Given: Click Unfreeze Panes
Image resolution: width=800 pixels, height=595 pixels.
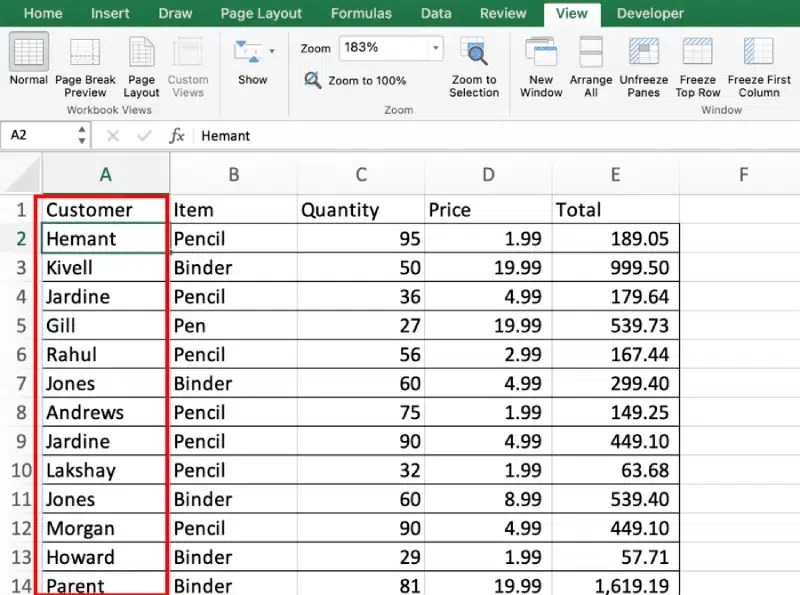Looking at the screenshot, I should (643, 65).
